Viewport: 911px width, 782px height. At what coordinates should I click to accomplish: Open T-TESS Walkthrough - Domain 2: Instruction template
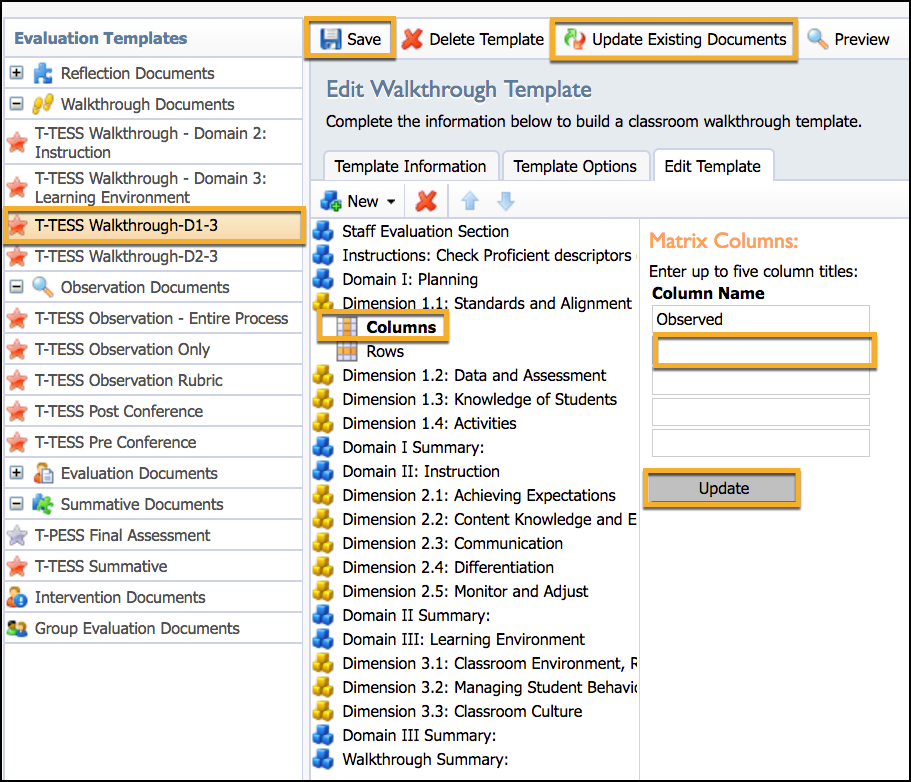(153, 142)
